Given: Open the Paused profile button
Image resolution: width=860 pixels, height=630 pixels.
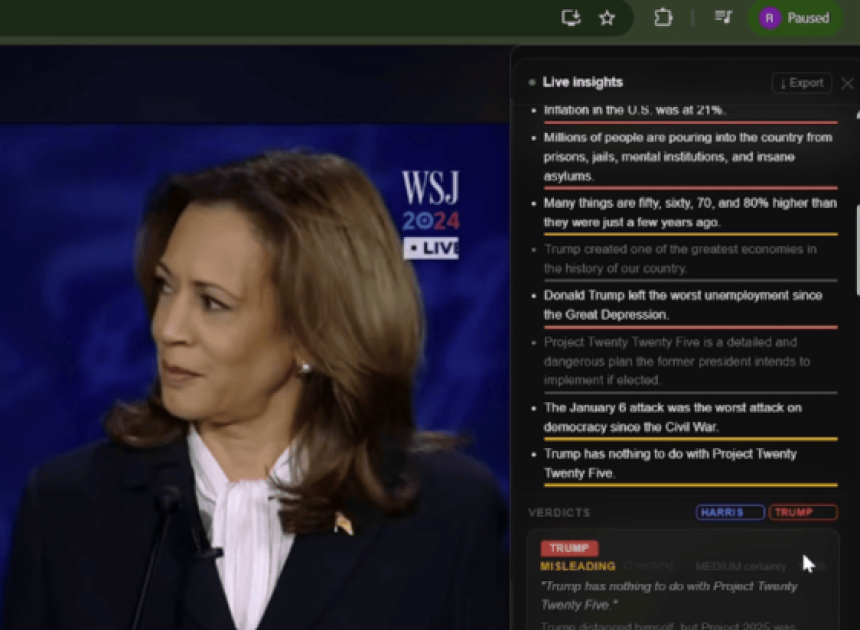Looking at the screenshot, I should tap(794, 18).
